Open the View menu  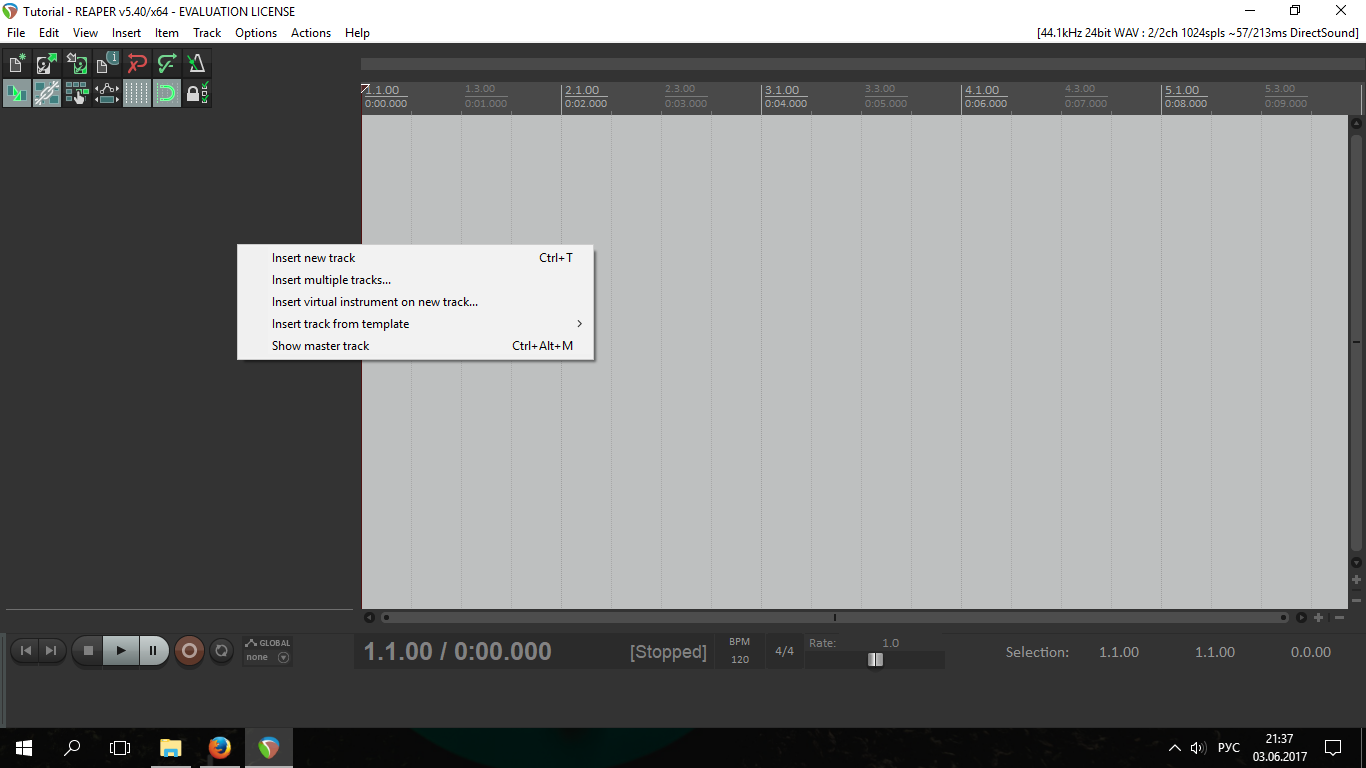(85, 33)
